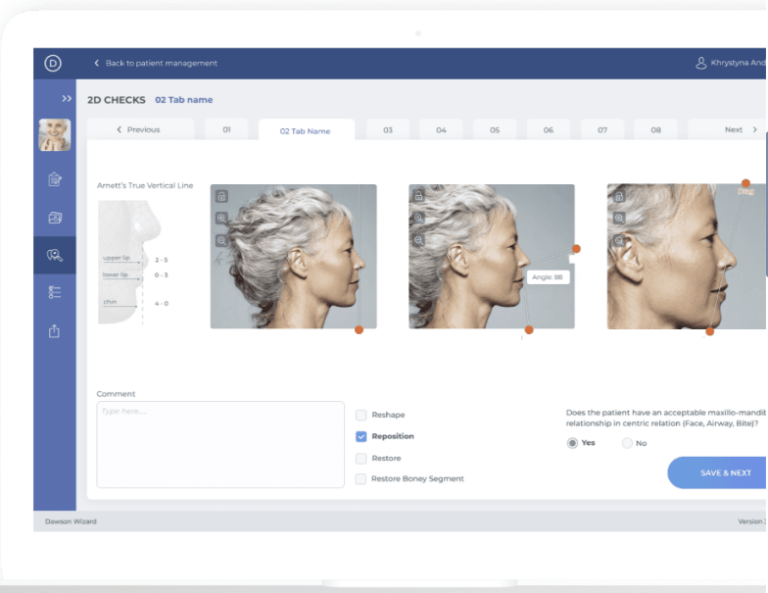Viewport: 768px width, 593px height.
Task: Open the clipboard notes sidebar icon
Action: [x=54, y=180]
